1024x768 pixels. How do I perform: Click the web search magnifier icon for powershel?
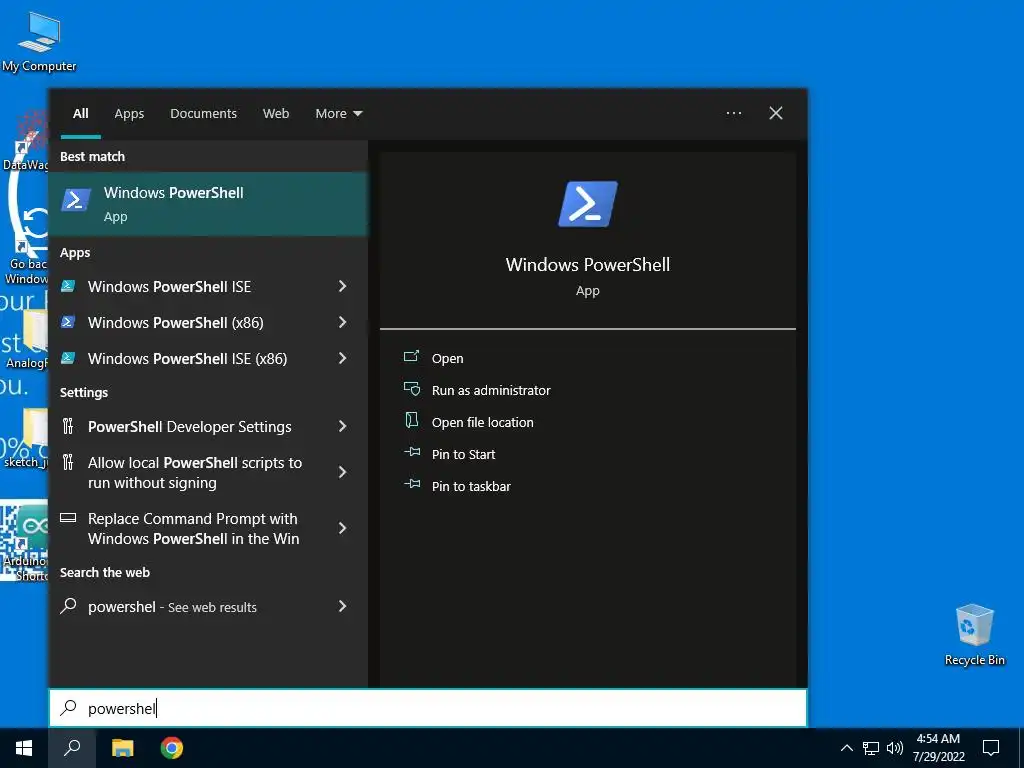point(68,606)
